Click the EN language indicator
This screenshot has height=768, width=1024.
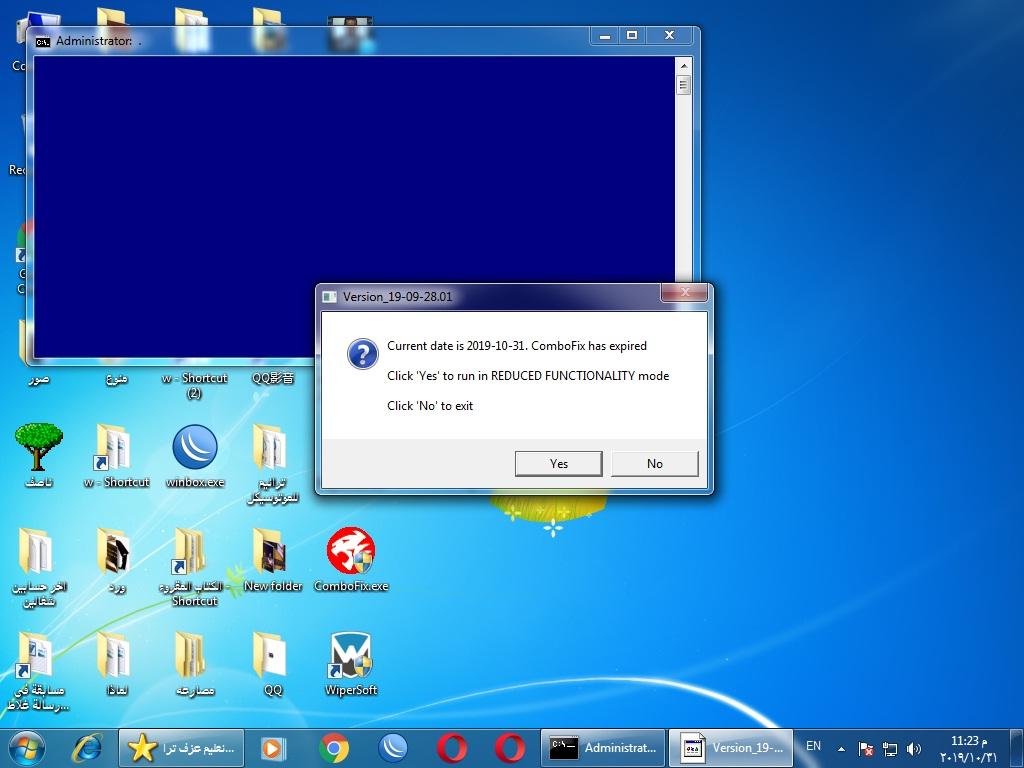813,746
